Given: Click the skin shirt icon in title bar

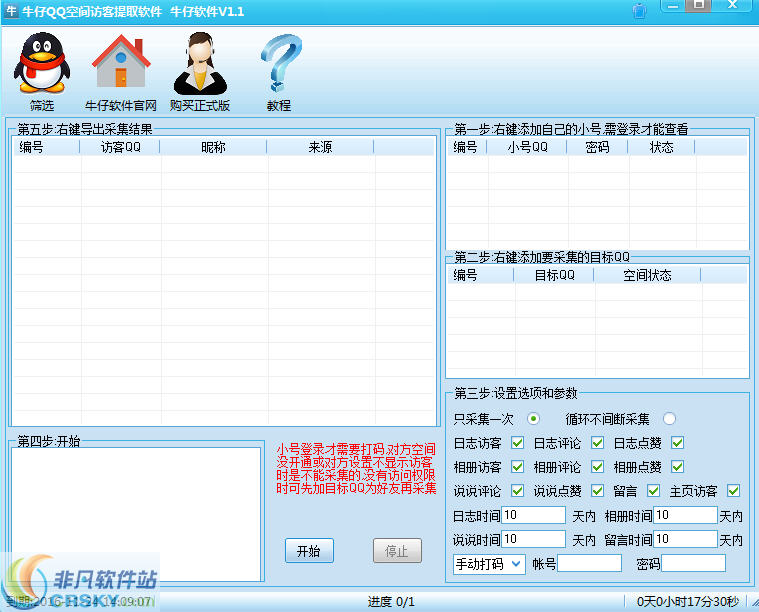Looking at the screenshot, I should pos(639,11).
